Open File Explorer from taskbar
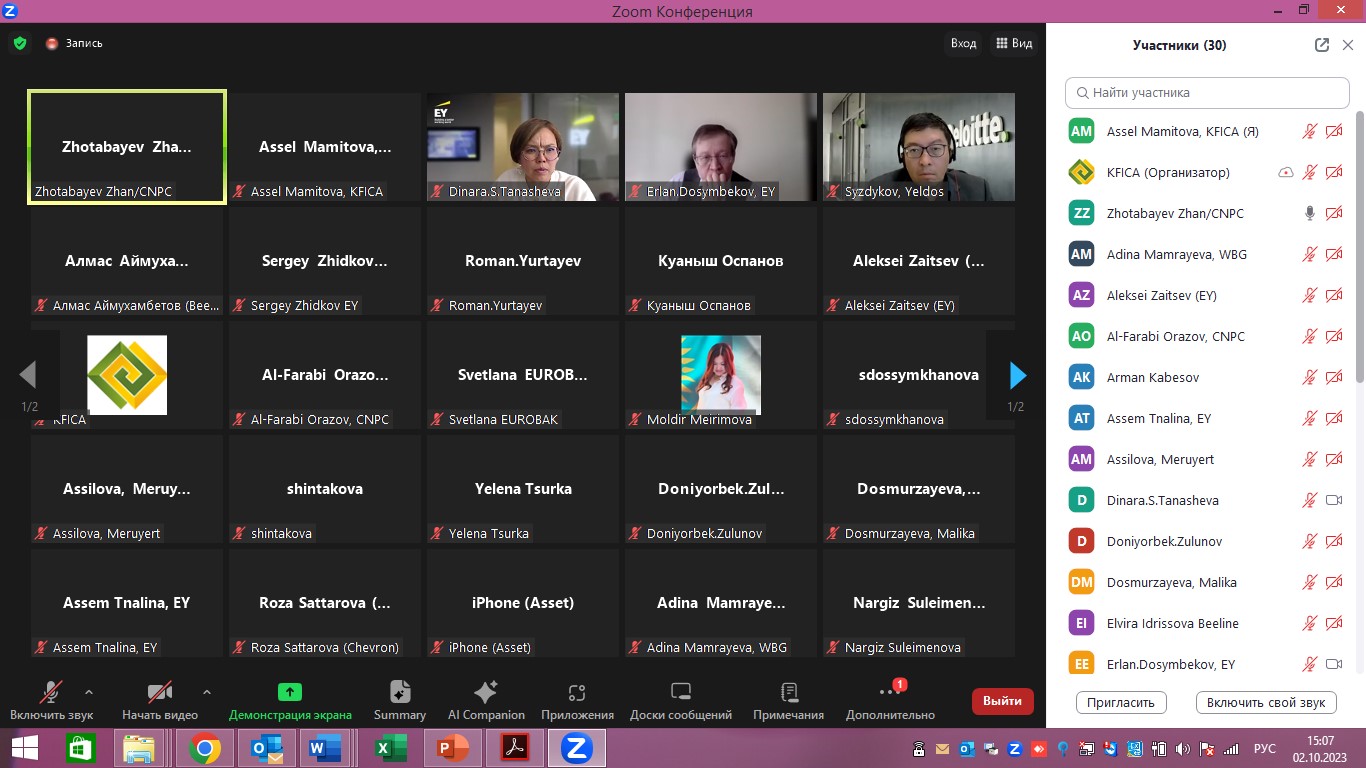The height and width of the screenshot is (768, 1366). [x=139, y=748]
